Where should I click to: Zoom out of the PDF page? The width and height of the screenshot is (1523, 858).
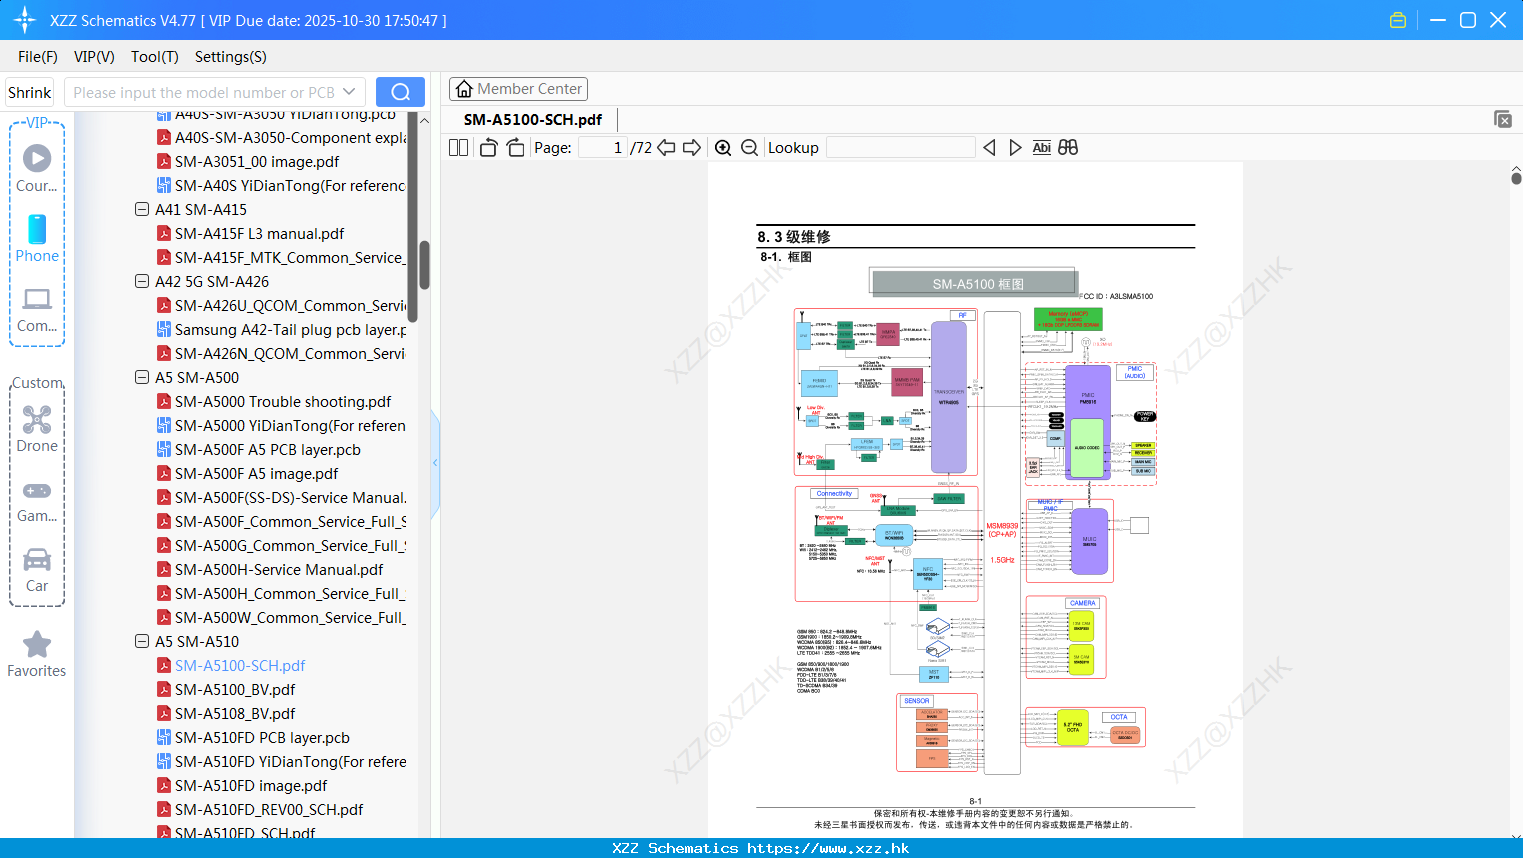(749, 147)
